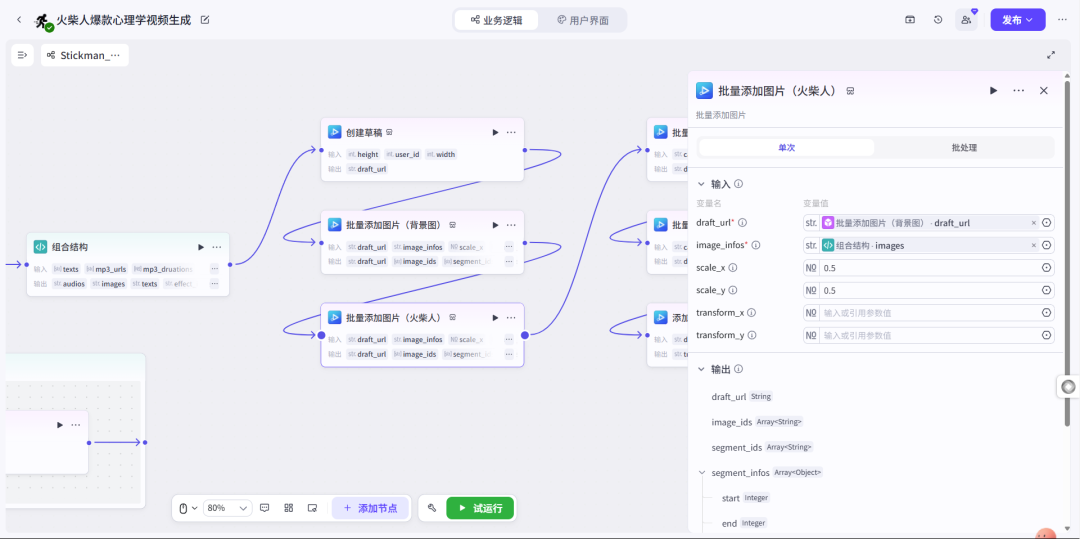The height and width of the screenshot is (539, 1080).
Task: Go back with the top-left arrow
Action: tap(19, 20)
